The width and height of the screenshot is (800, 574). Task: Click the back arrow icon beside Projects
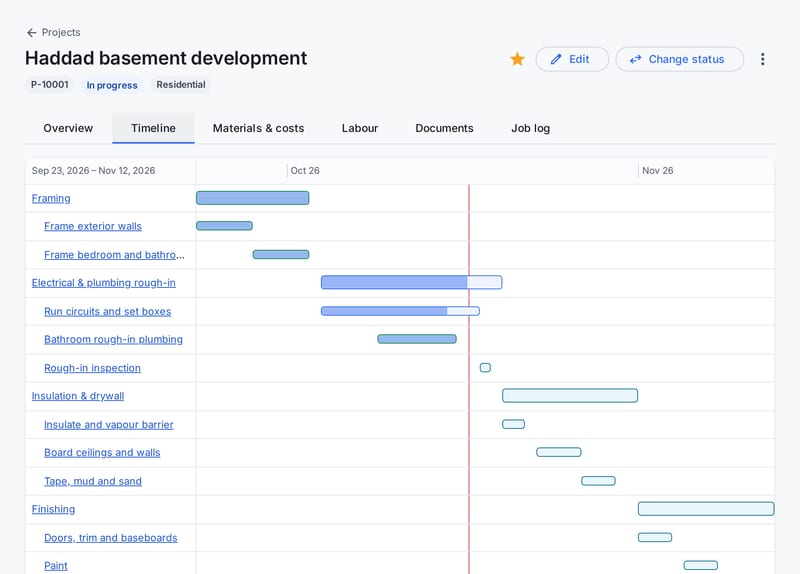click(32, 33)
